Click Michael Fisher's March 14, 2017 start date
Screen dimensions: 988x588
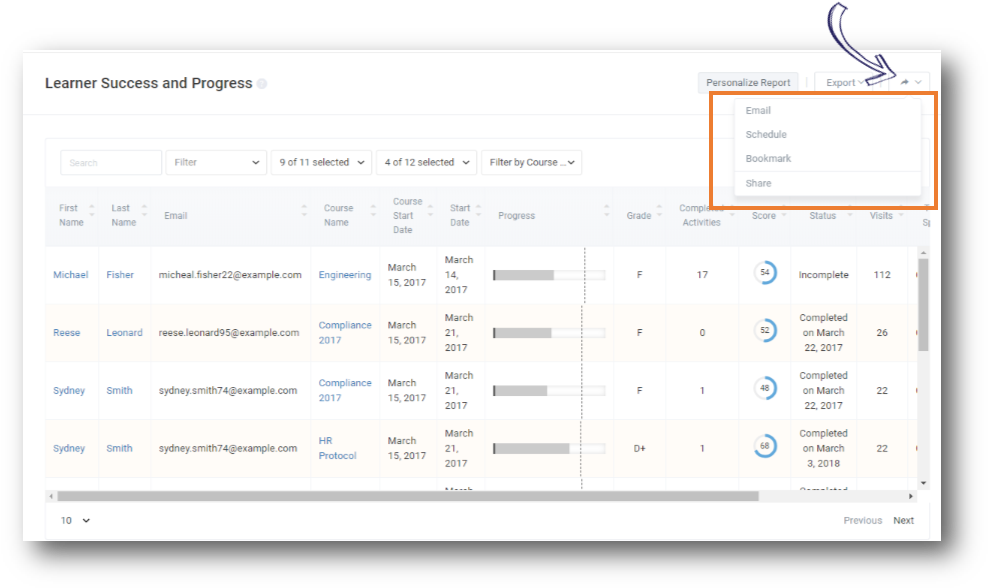coord(459,275)
